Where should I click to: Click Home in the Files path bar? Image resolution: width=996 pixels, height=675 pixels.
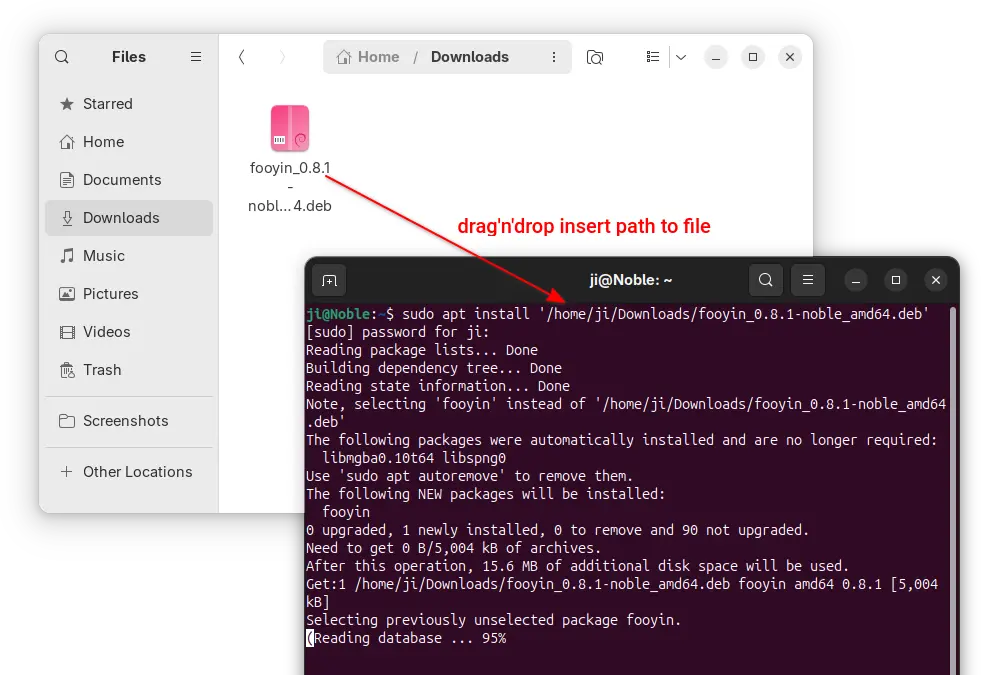pyautogui.click(x=368, y=57)
